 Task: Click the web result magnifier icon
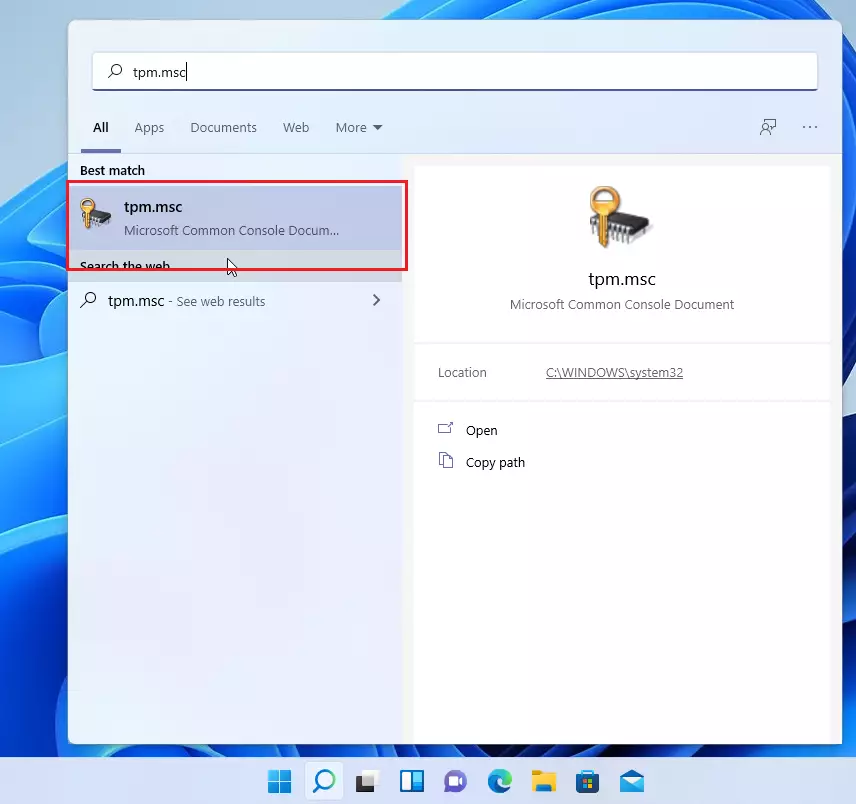[x=88, y=300]
